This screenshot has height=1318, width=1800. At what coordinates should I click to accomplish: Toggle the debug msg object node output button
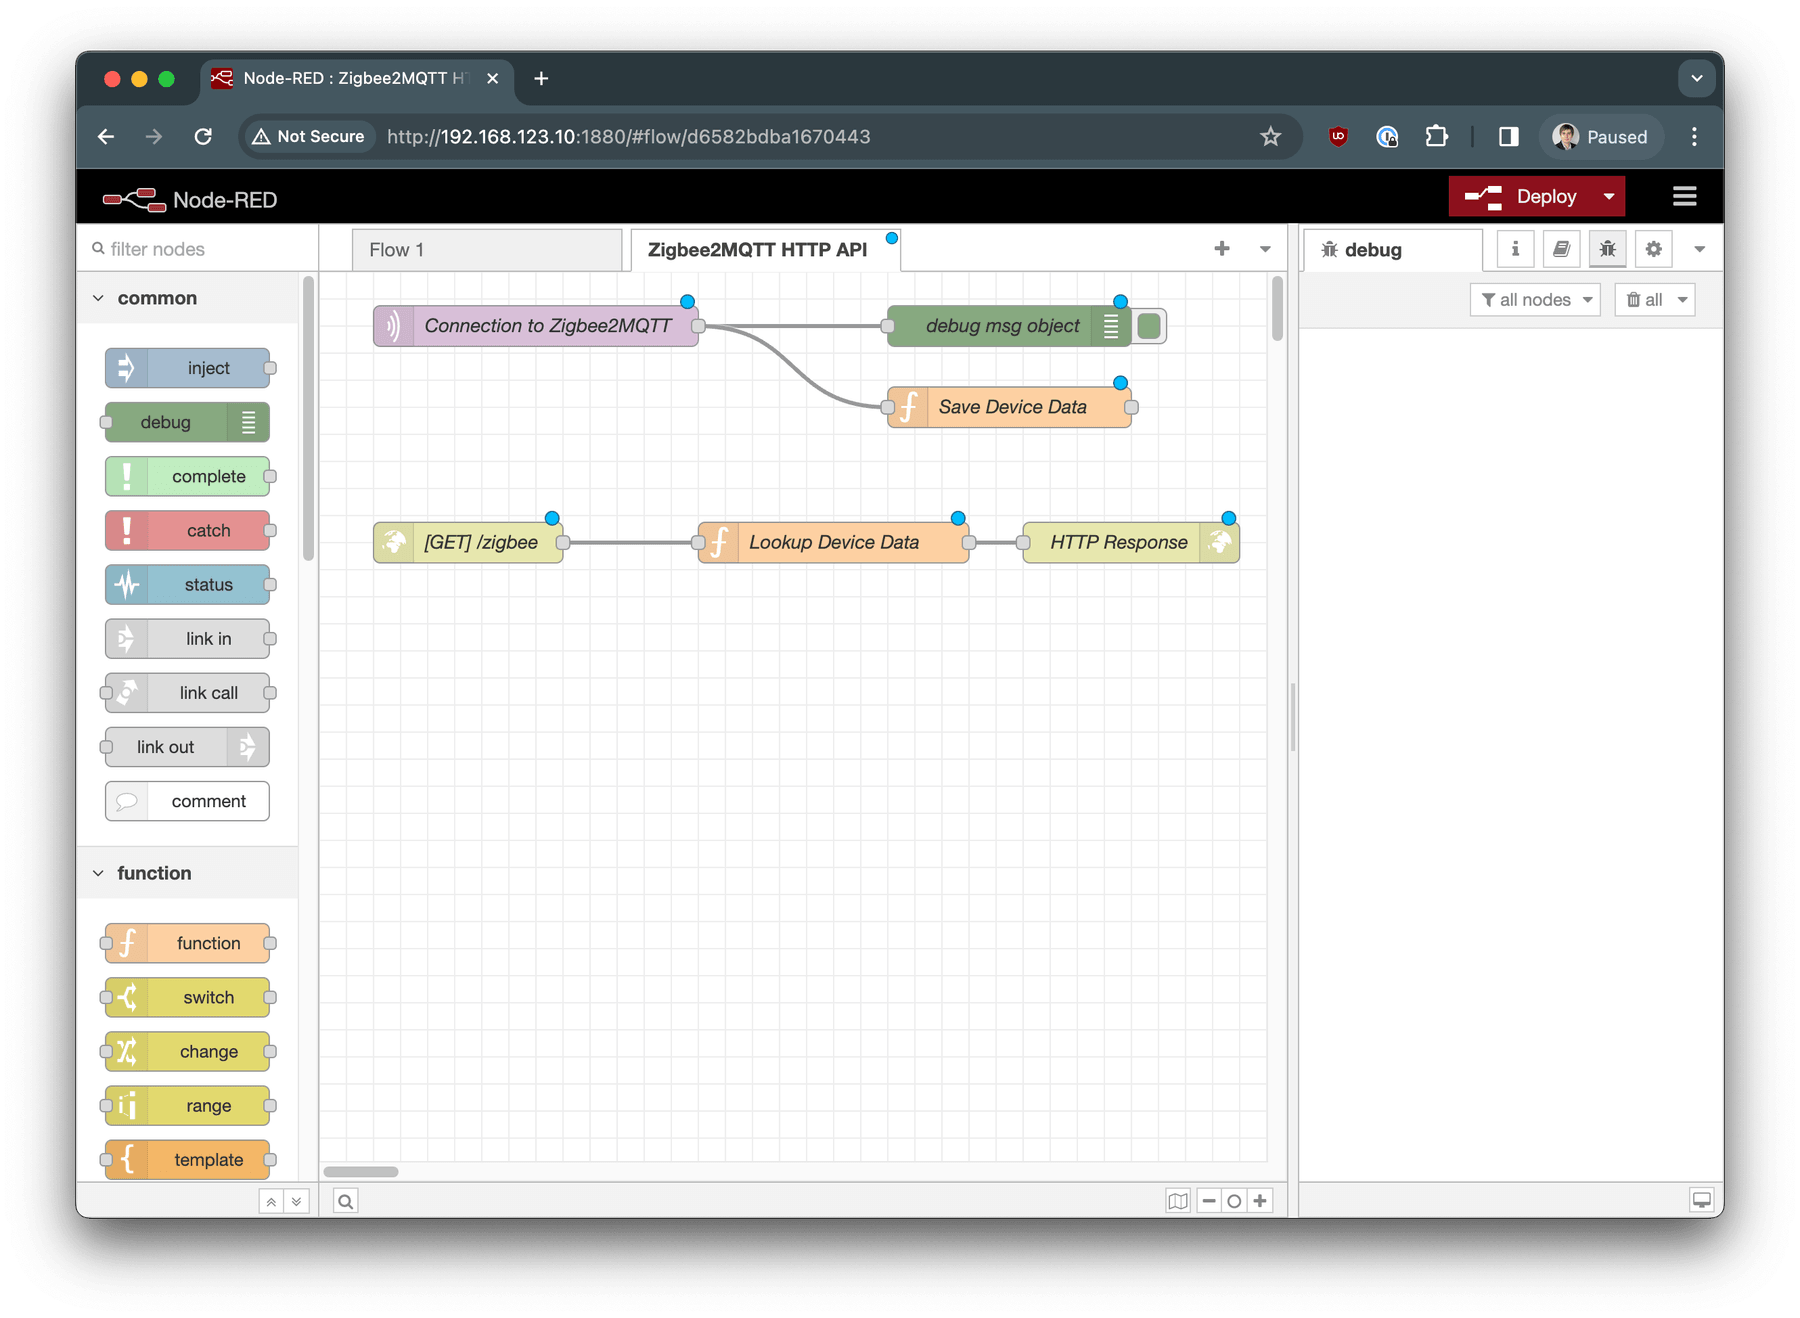[1148, 325]
